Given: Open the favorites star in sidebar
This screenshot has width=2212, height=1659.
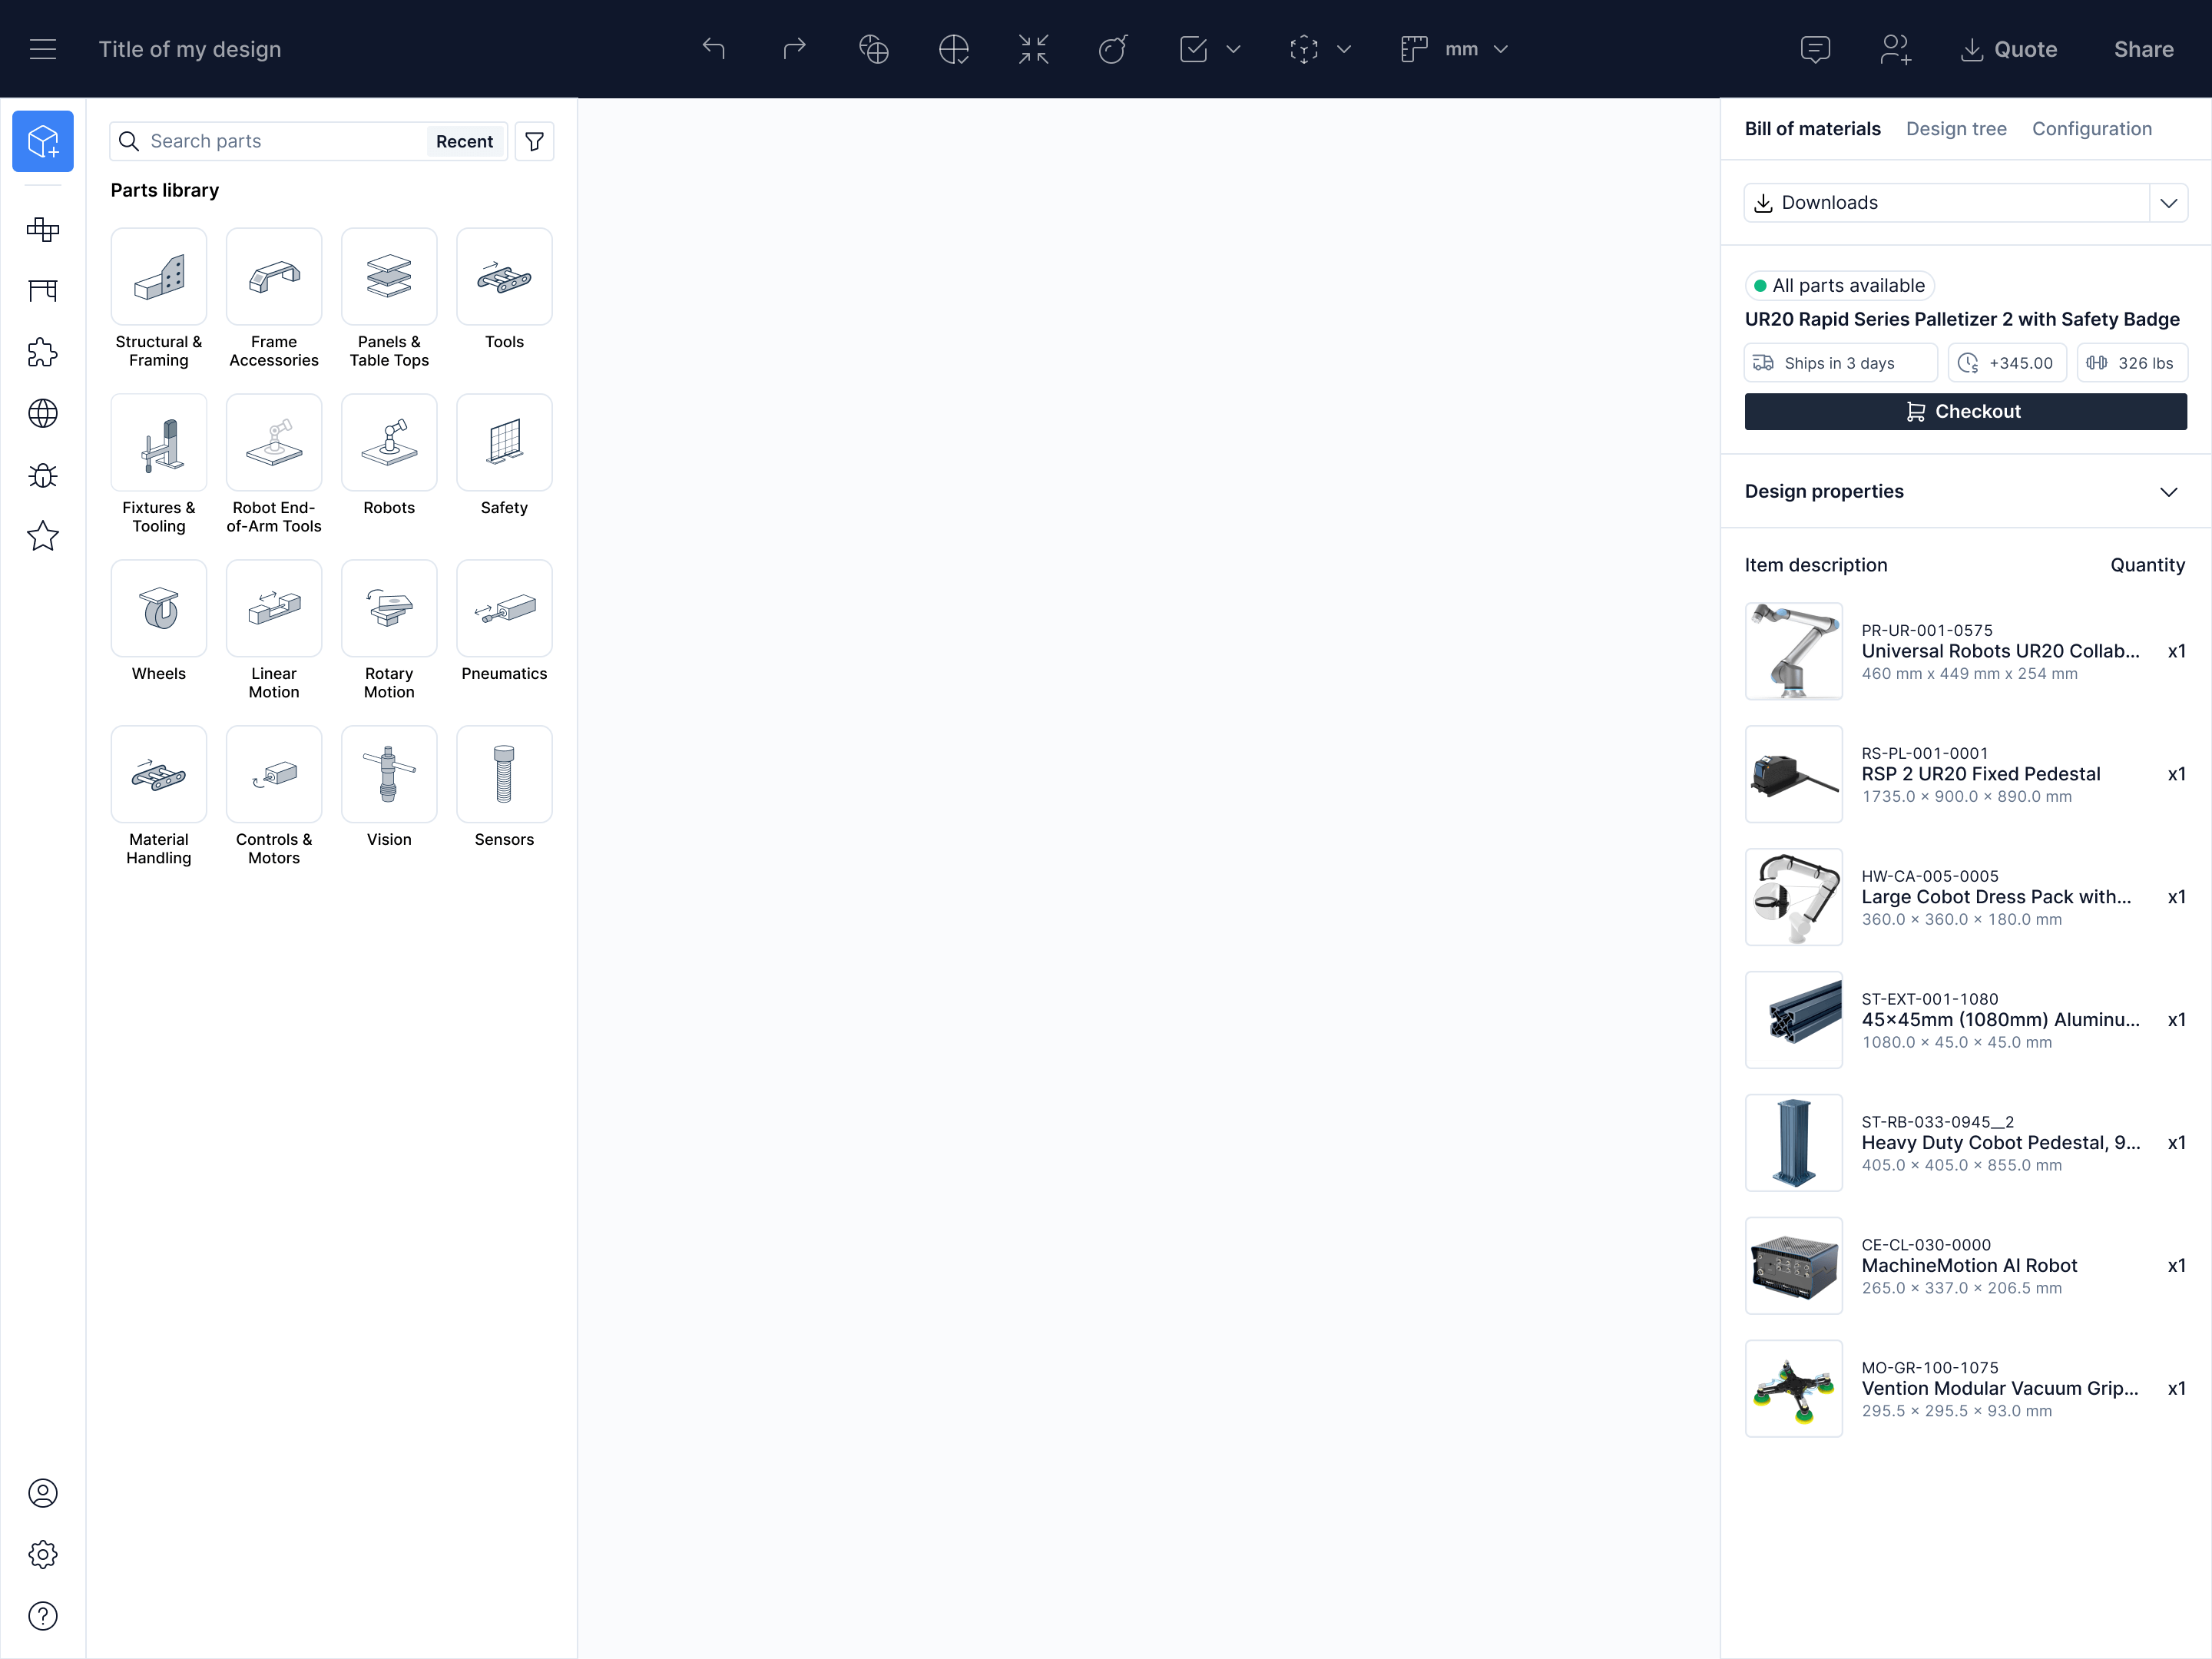Looking at the screenshot, I should coord(42,536).
